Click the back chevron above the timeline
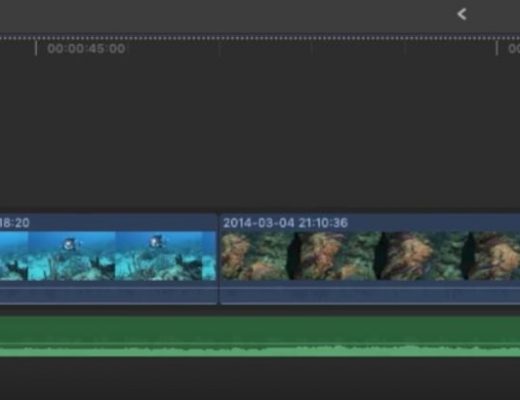 click(462, 14)
